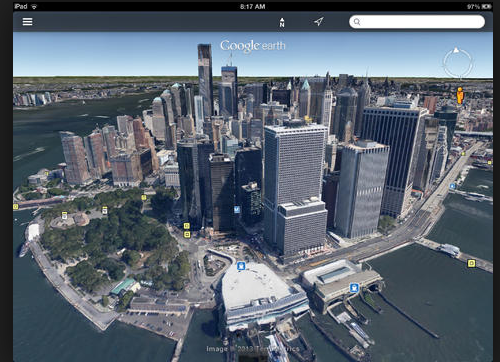Screen dimensions: 500x362
Task: Tap the search box
Action: (417, 22)
